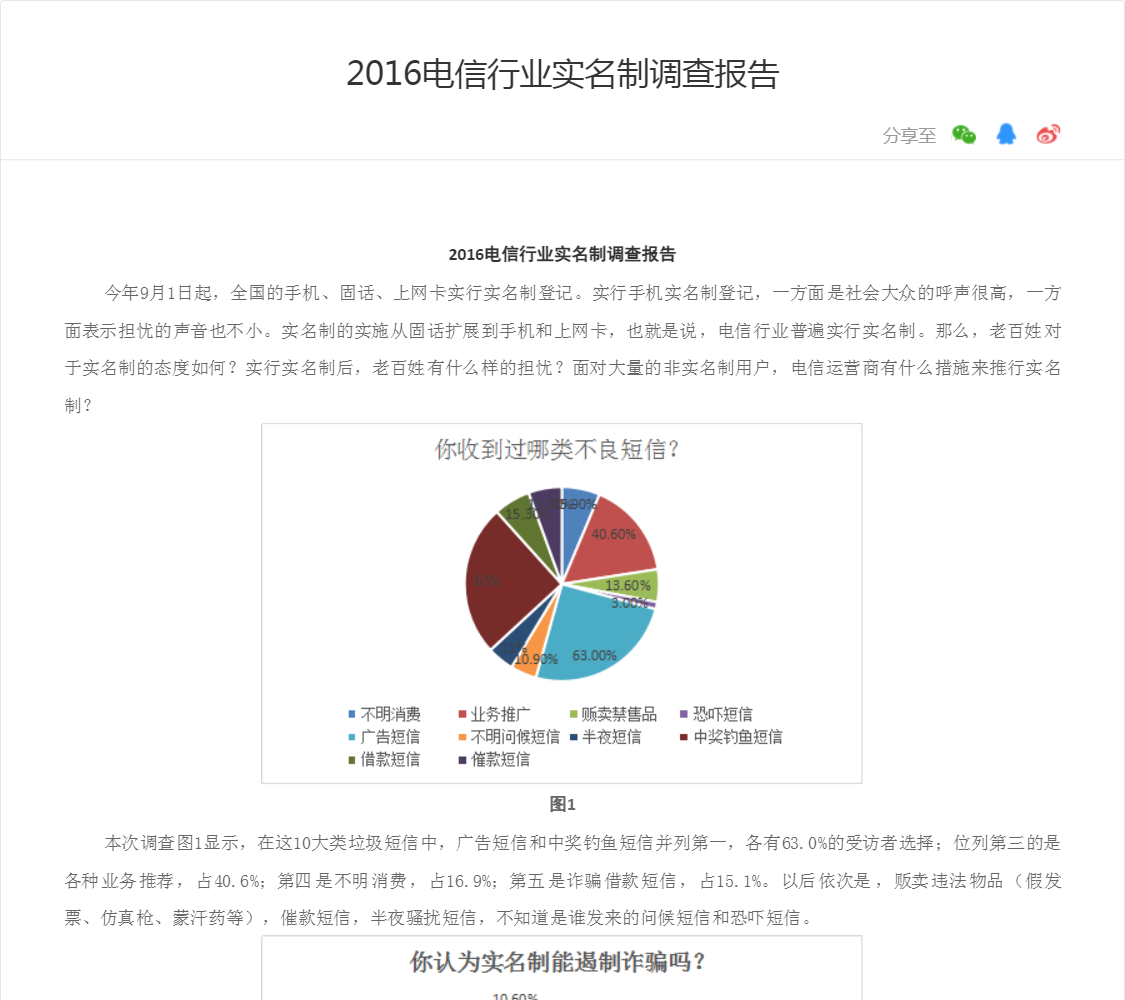Share the article to WeChat

(964, 135)
